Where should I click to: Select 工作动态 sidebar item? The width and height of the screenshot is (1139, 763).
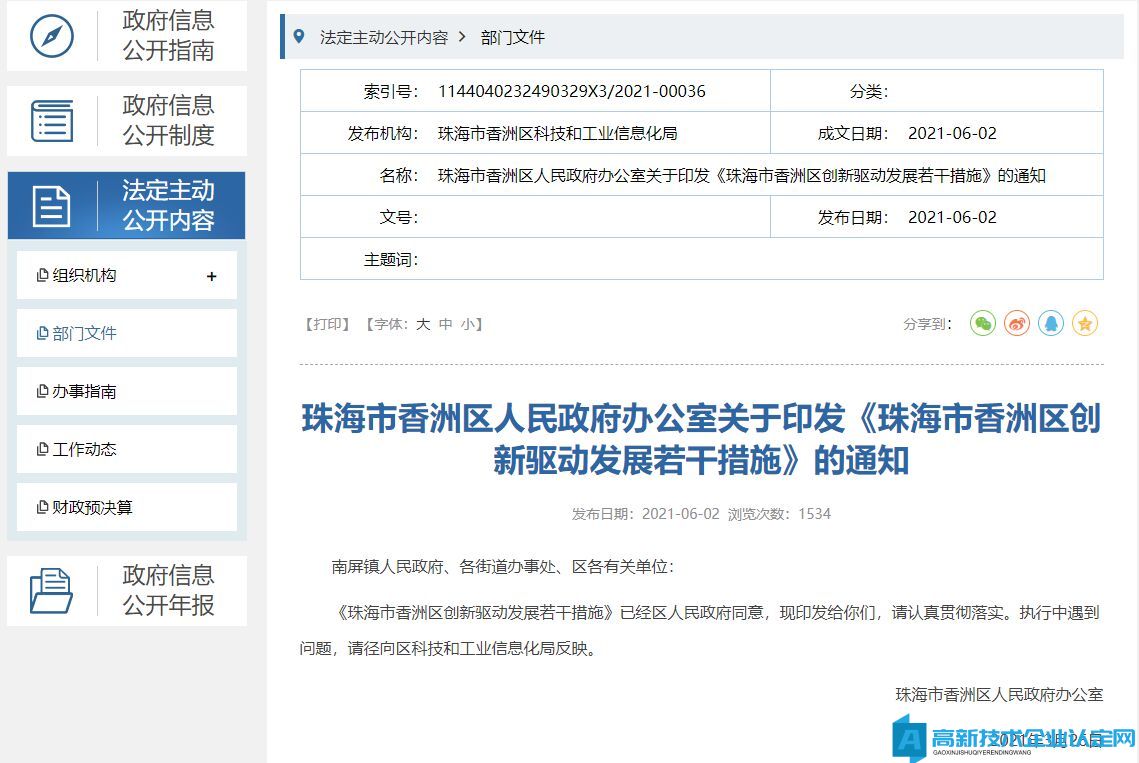pyautogui.click(x=84, y=449)
